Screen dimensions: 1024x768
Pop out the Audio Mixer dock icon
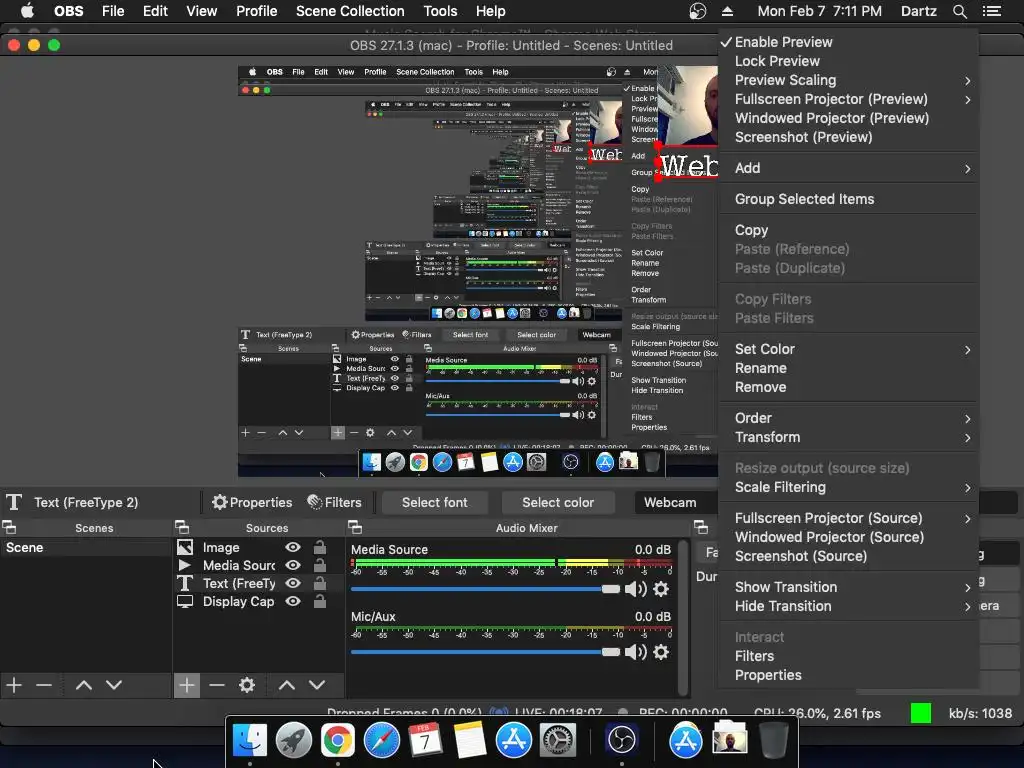(x=355, y=527)
